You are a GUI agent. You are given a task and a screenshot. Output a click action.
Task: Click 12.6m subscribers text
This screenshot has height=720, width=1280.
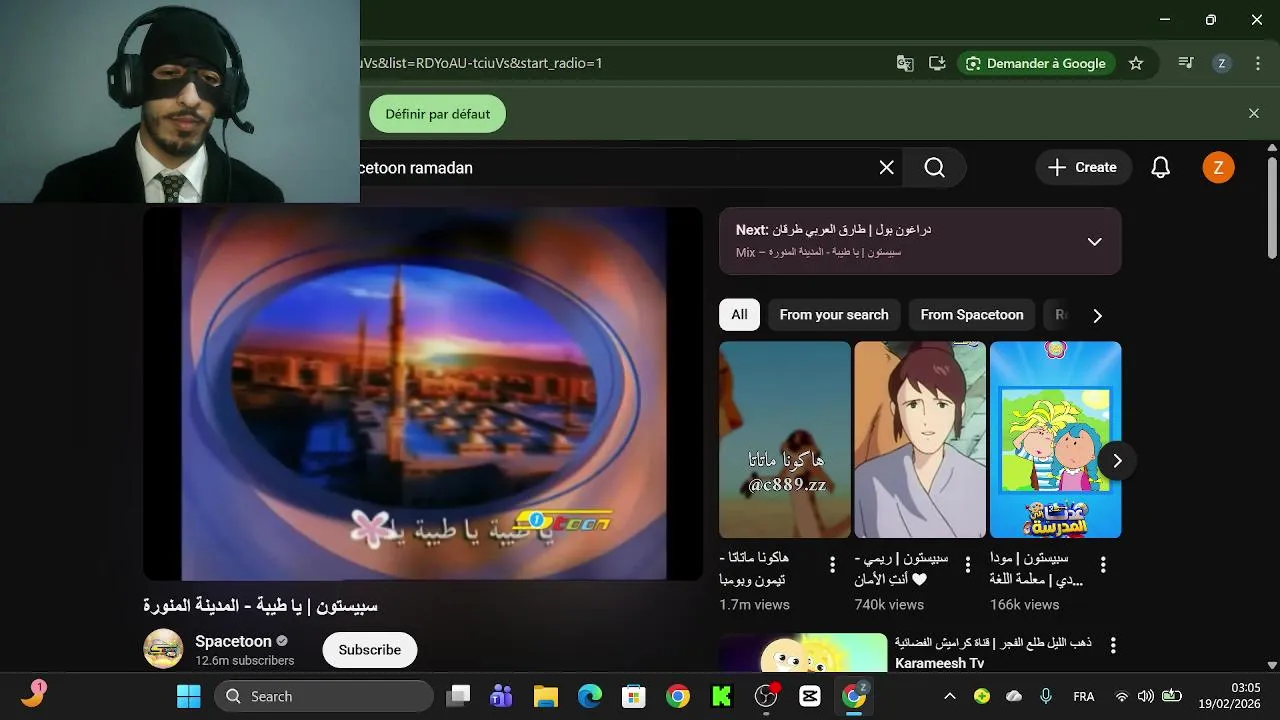[245, 661]
